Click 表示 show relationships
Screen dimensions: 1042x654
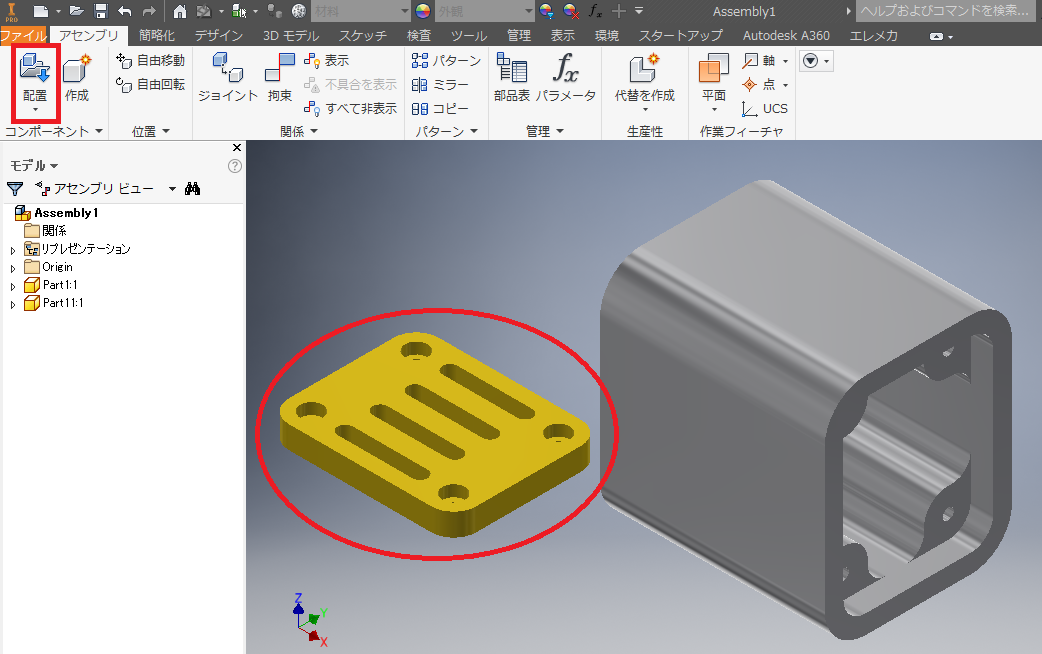(x=326, y=60)
